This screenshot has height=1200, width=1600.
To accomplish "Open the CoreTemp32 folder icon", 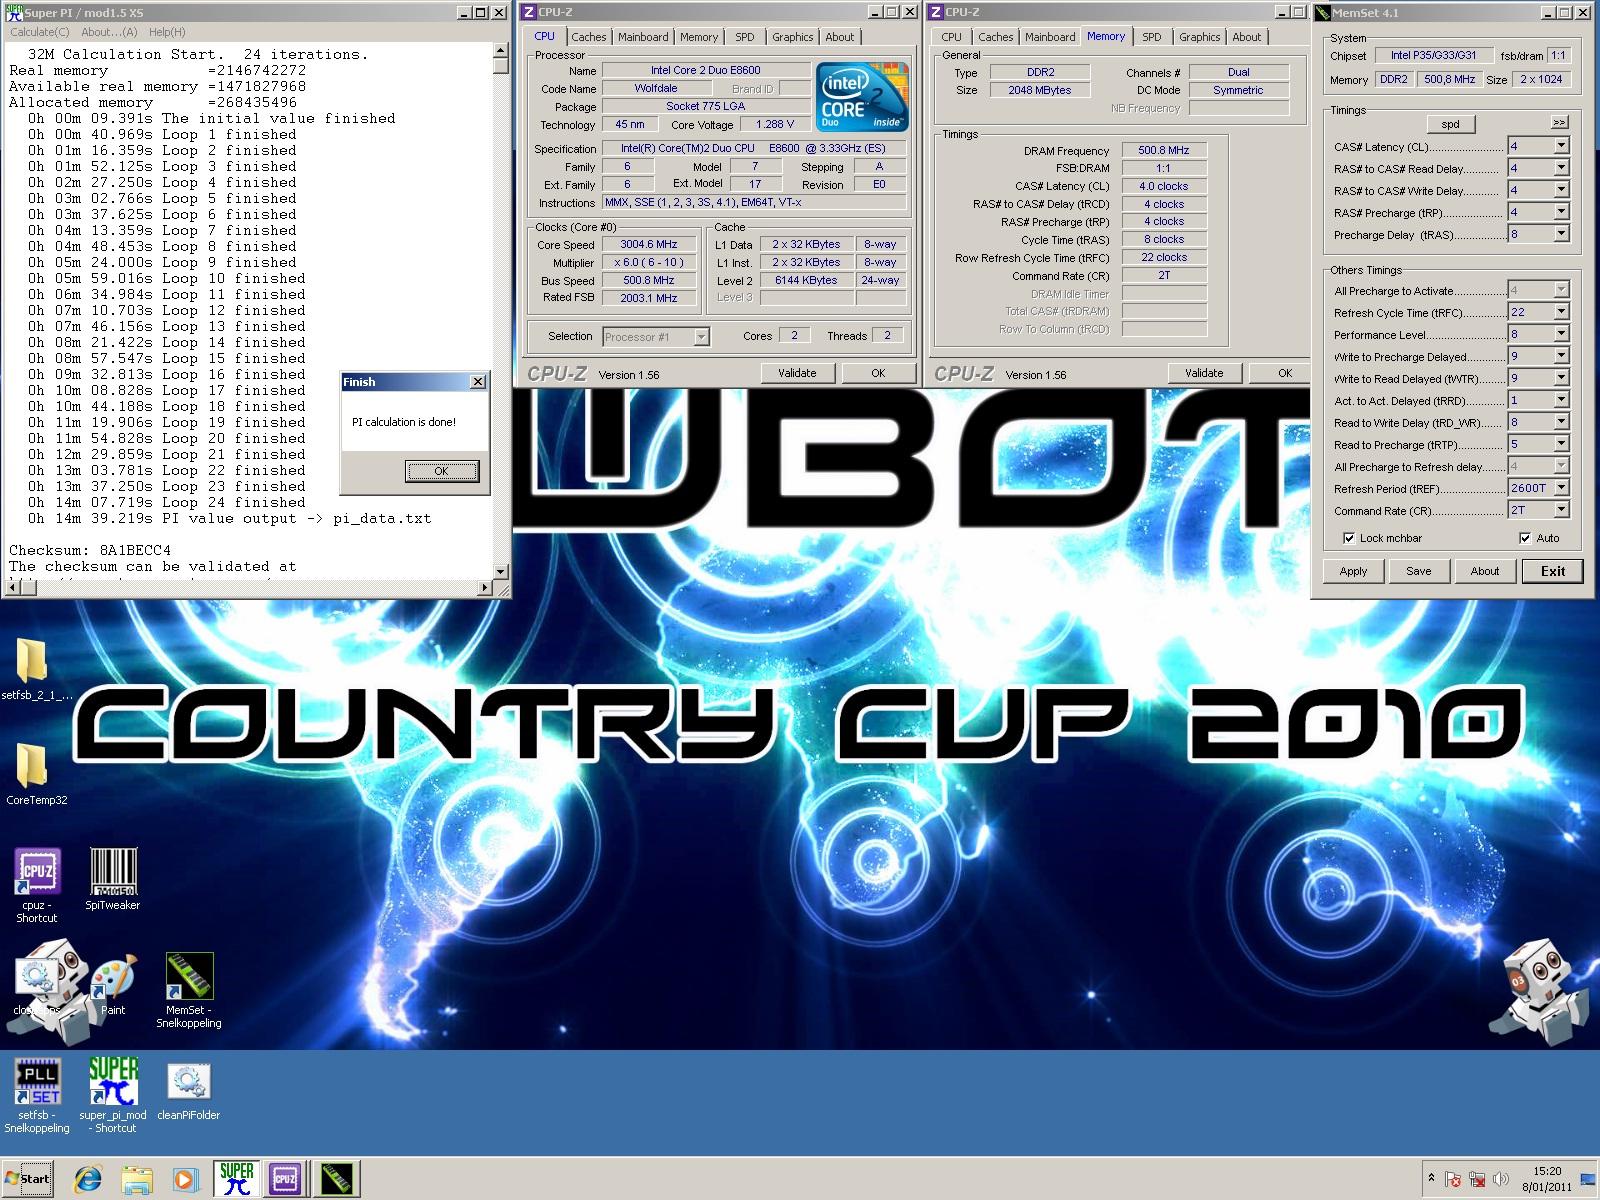I will pos(33,768).
